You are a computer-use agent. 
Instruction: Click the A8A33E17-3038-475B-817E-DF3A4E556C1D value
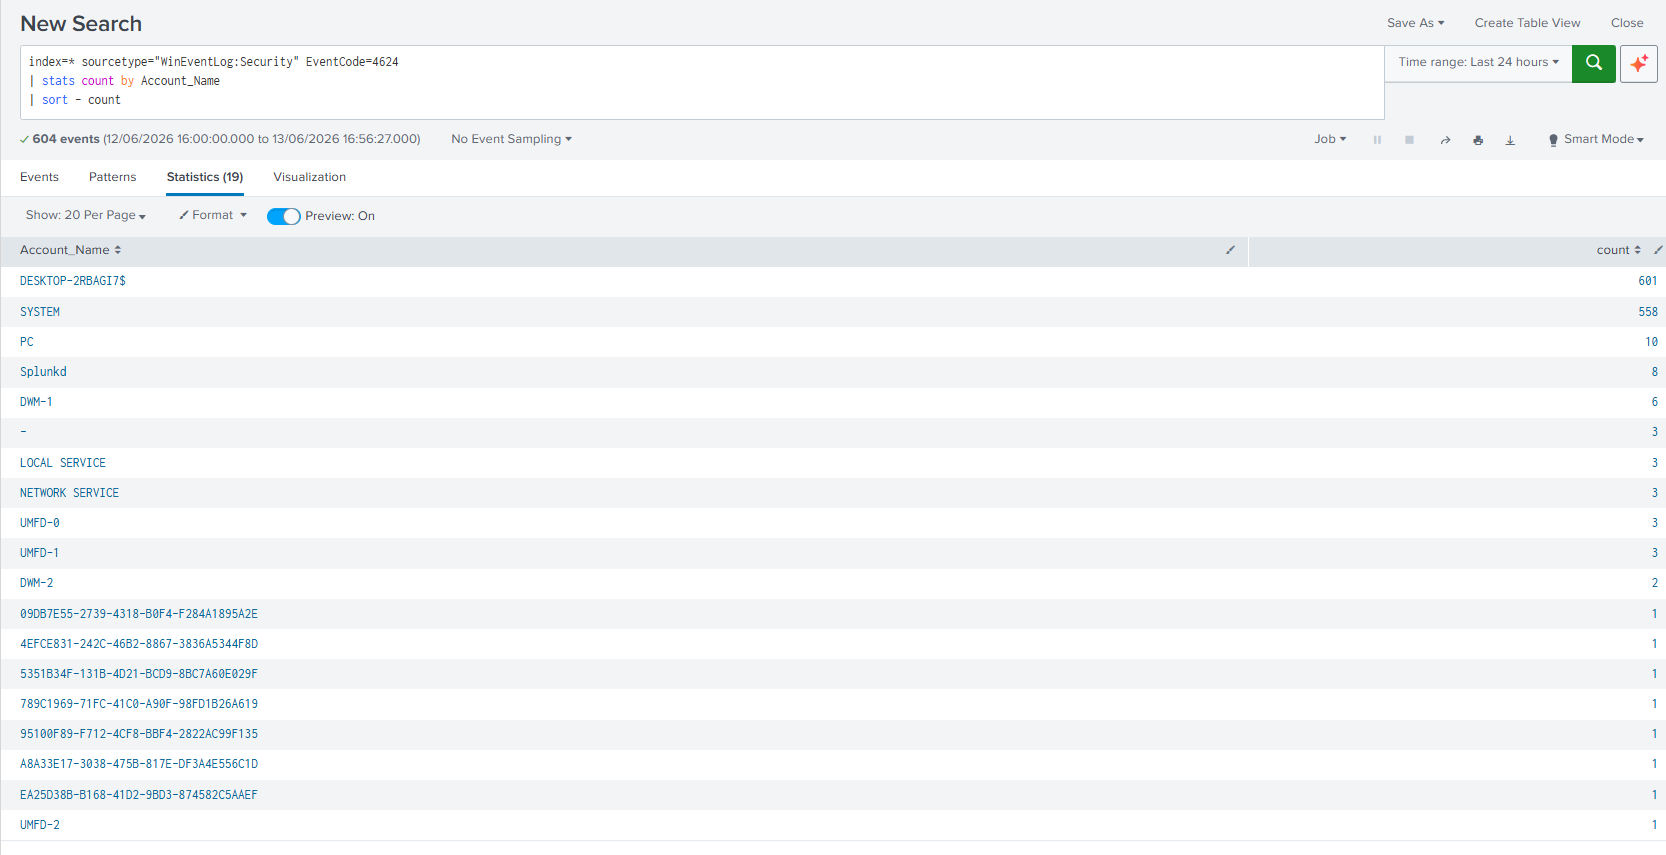point(139,764)
